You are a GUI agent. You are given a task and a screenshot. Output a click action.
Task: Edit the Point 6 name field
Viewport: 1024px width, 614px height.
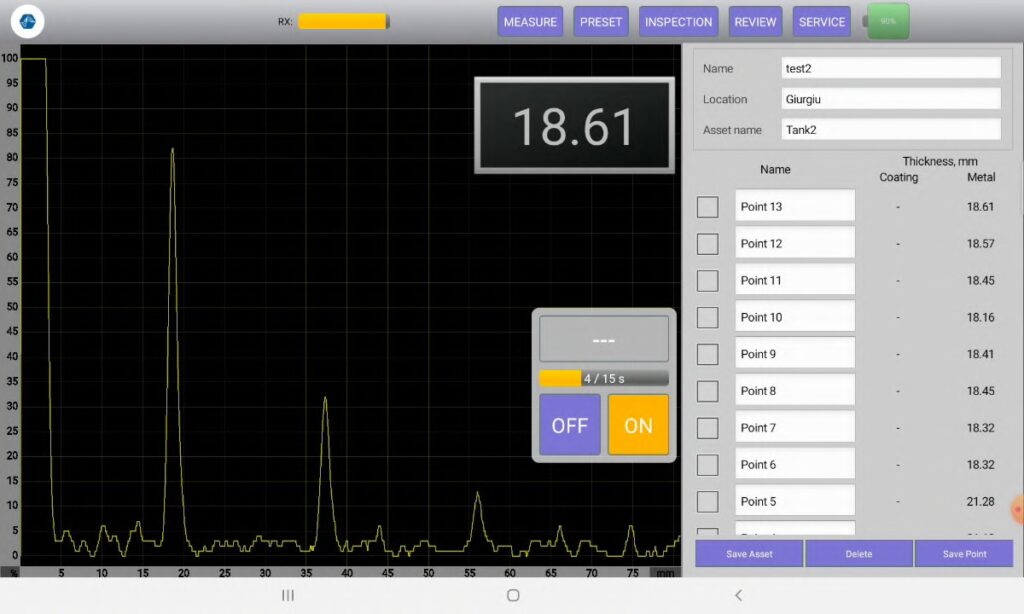point(795,464)
